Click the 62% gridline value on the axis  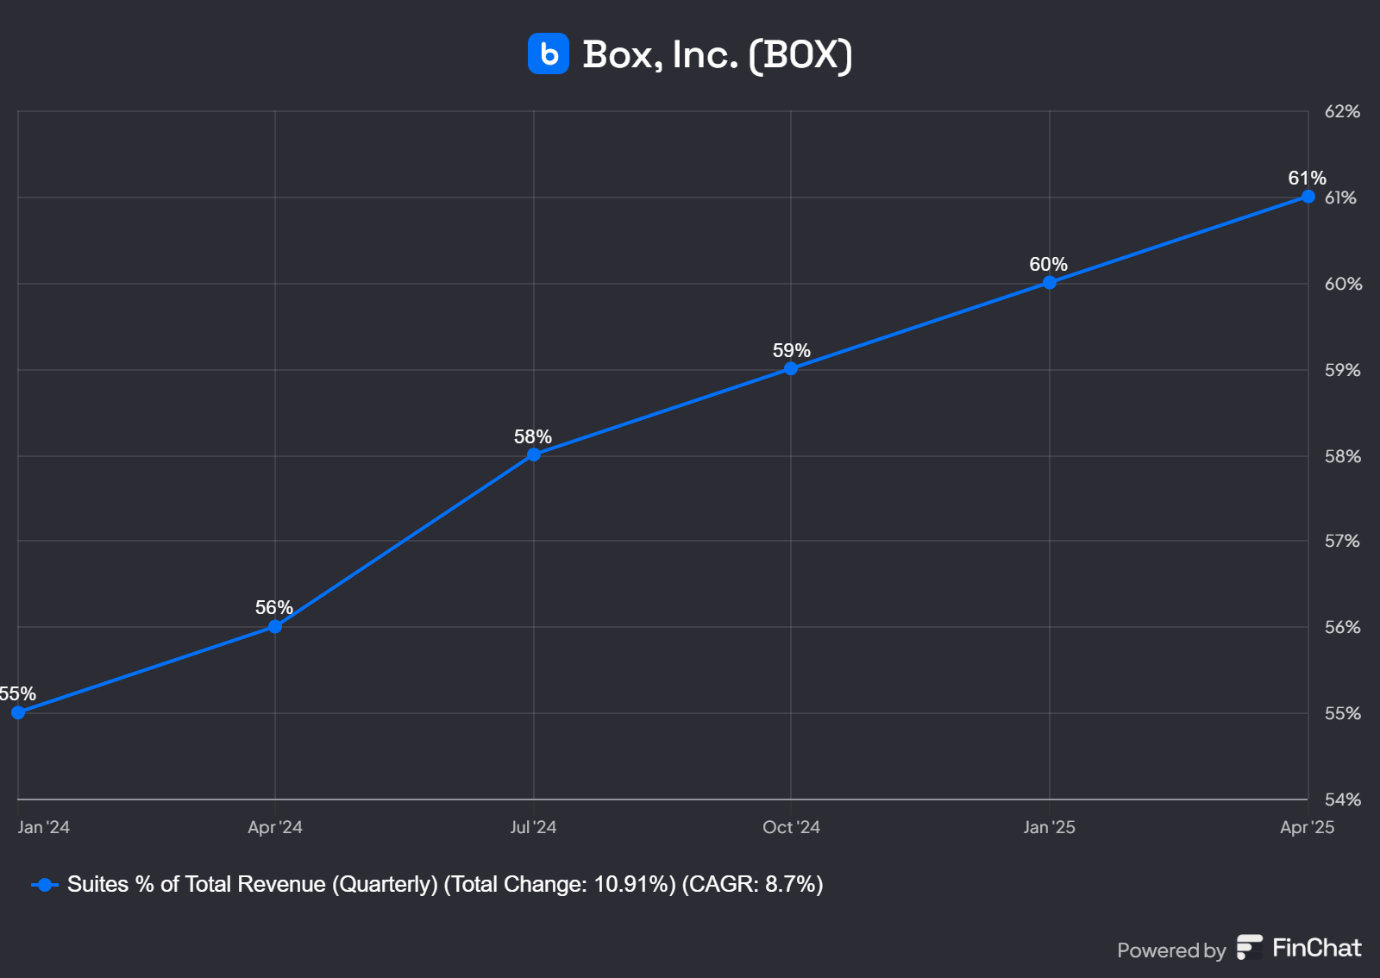pyautogui.click(x=1343, y=111)
